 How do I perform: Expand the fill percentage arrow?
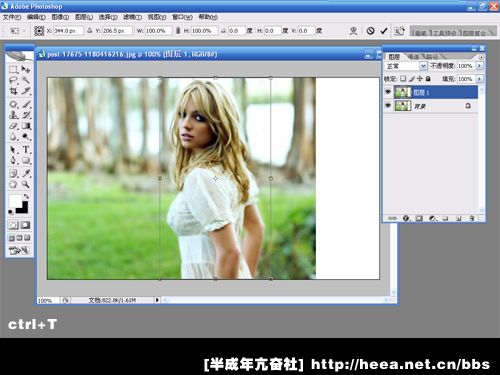[x=480, y=79]
